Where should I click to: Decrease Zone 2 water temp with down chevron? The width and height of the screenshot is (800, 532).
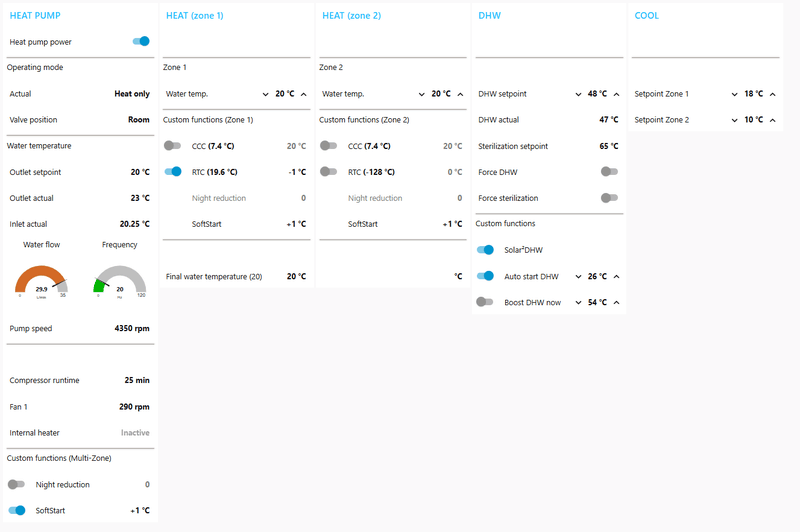click(421, 94)
